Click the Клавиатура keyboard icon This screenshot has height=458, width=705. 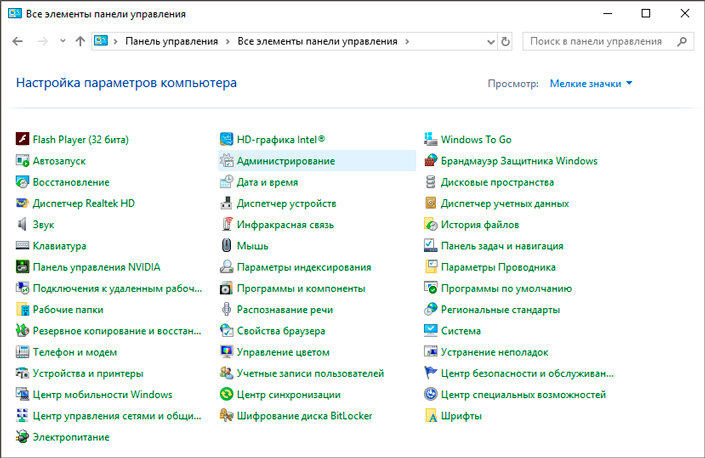(x=22, y=245)
